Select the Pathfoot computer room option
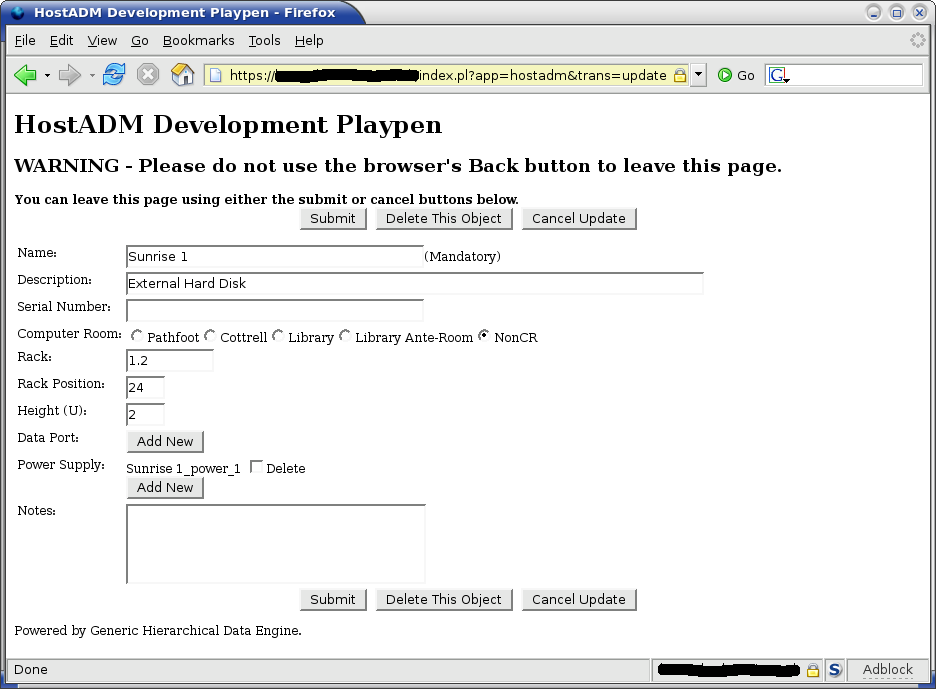The width and height of the screenshot is (936, 689). click(137, 336)
